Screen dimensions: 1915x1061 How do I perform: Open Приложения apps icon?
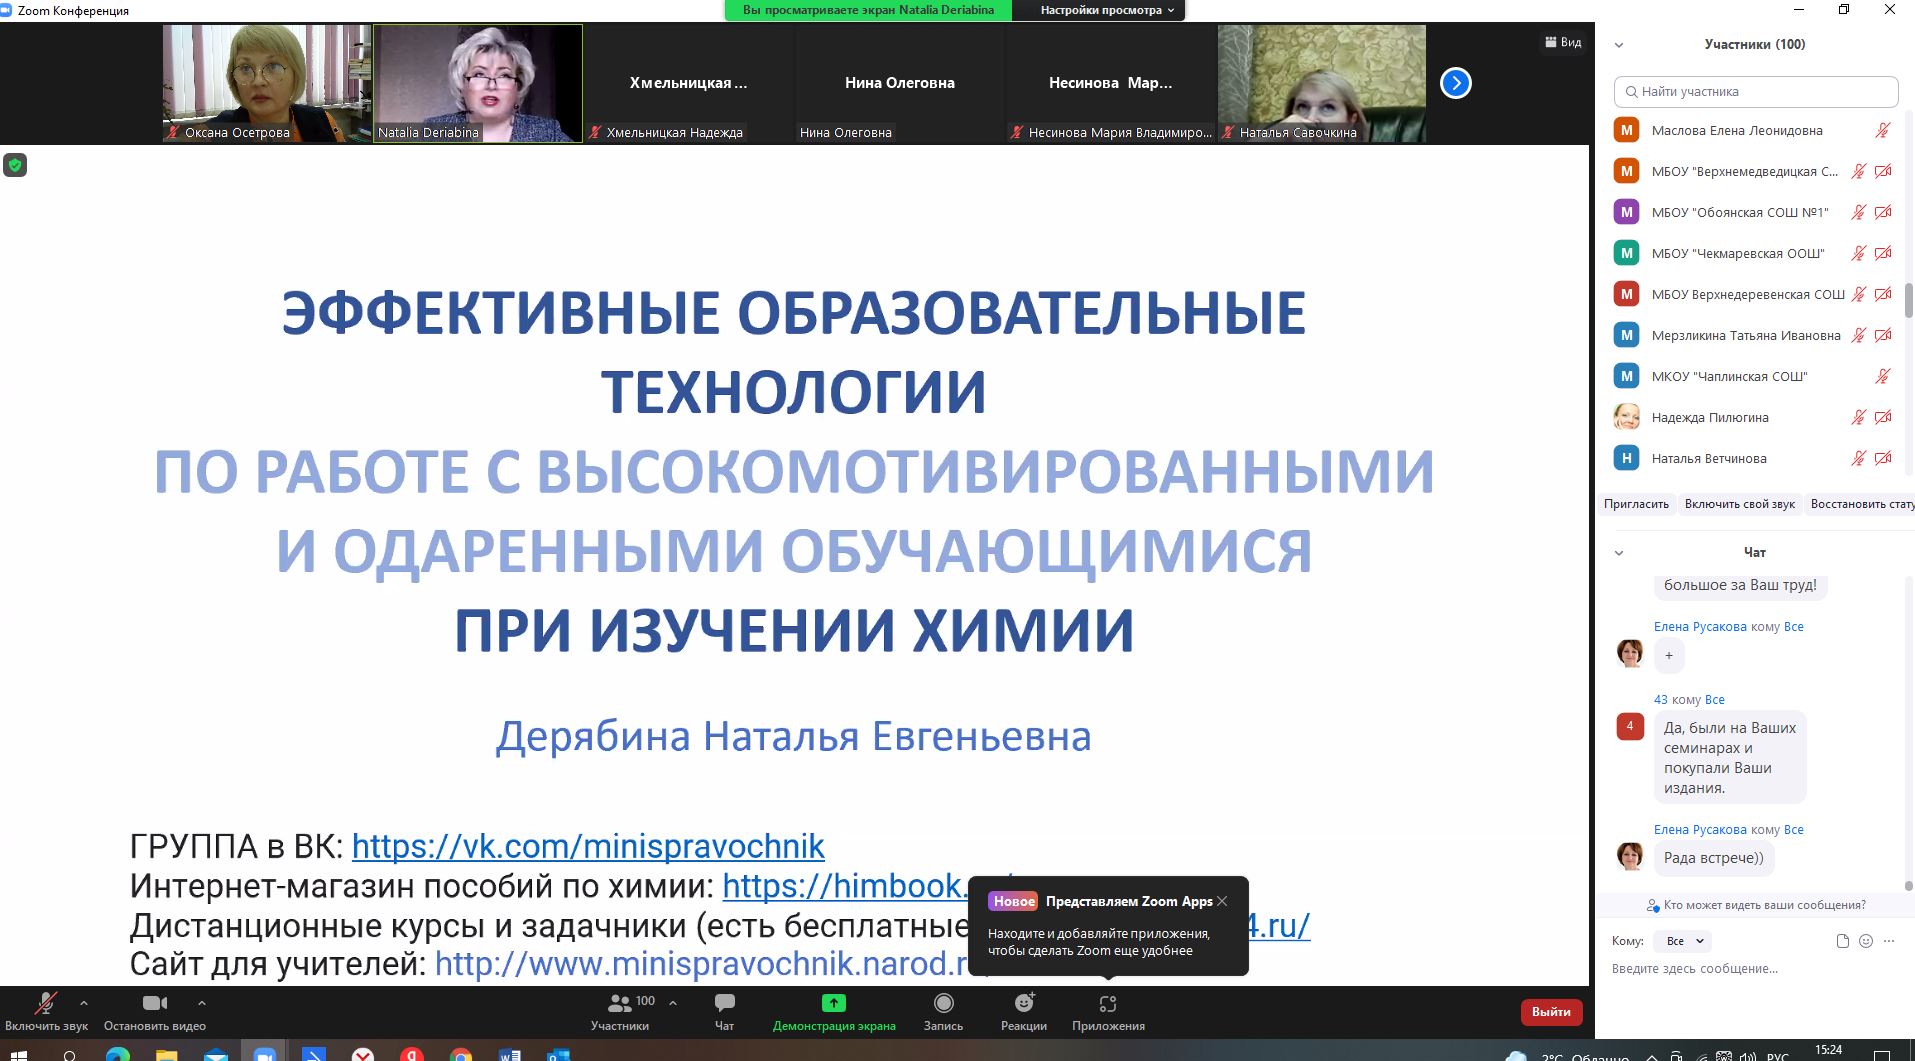coord(1107,1003)
